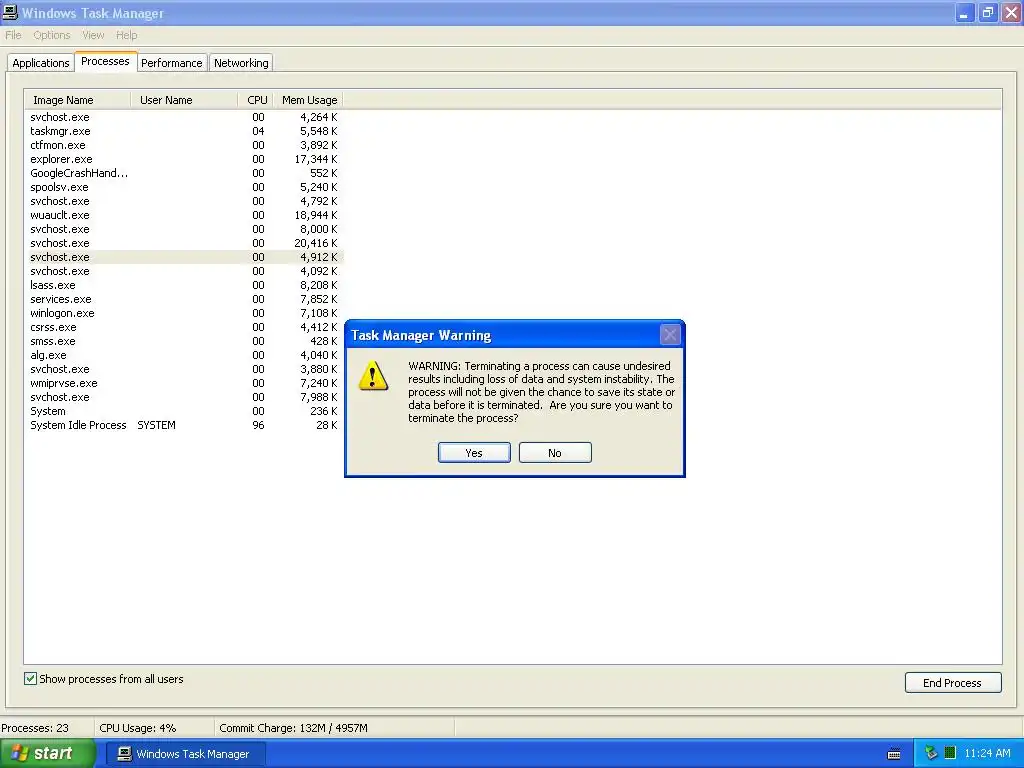Viewport: 1024px width, 768px height.
Task: Select the lsass.exe process
Action: click(x=184, y=285)
